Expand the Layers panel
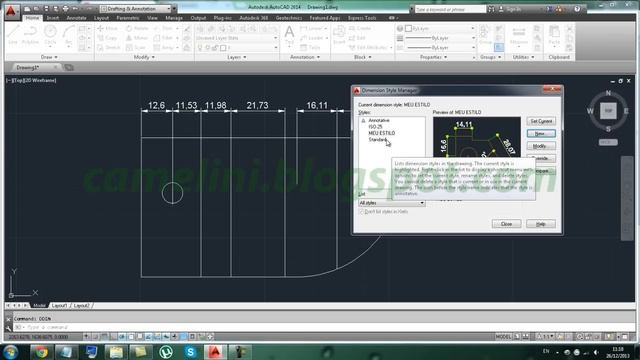The image size is (640, 360). (x=236, y=57)
